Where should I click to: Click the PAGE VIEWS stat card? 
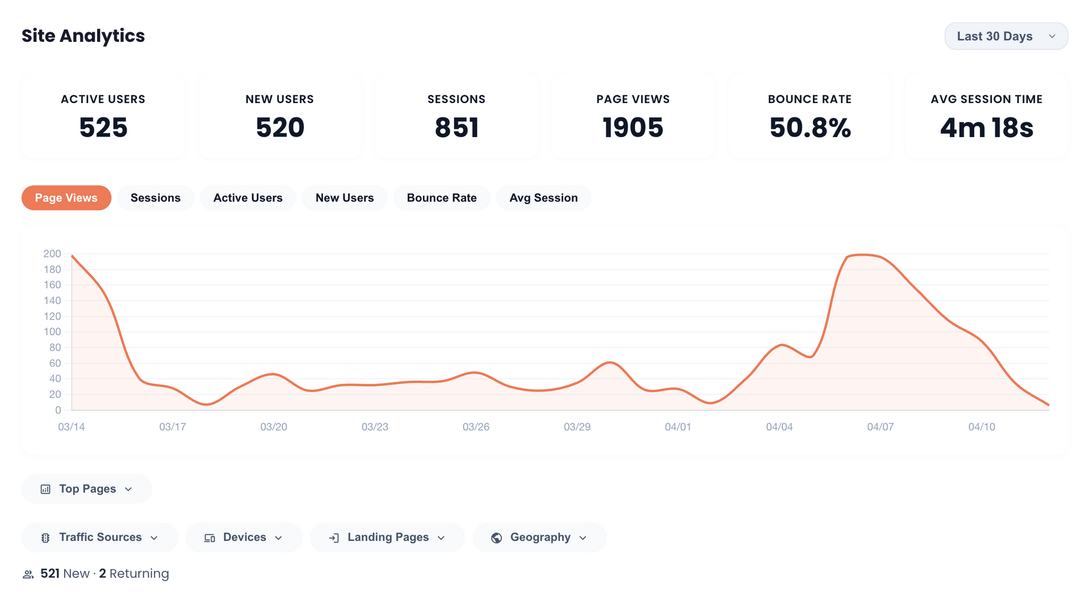(x=633, y=115)
